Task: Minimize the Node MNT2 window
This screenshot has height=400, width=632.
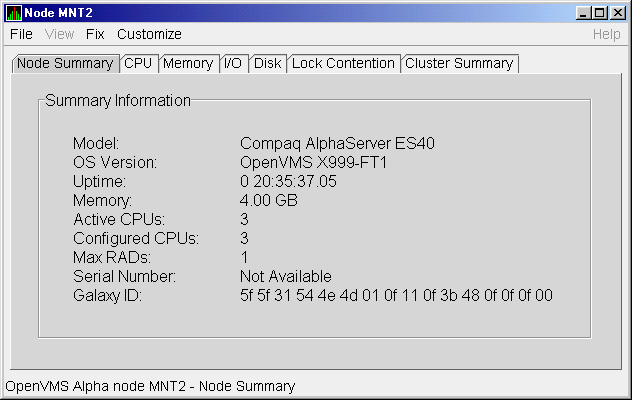Action: 584,12
